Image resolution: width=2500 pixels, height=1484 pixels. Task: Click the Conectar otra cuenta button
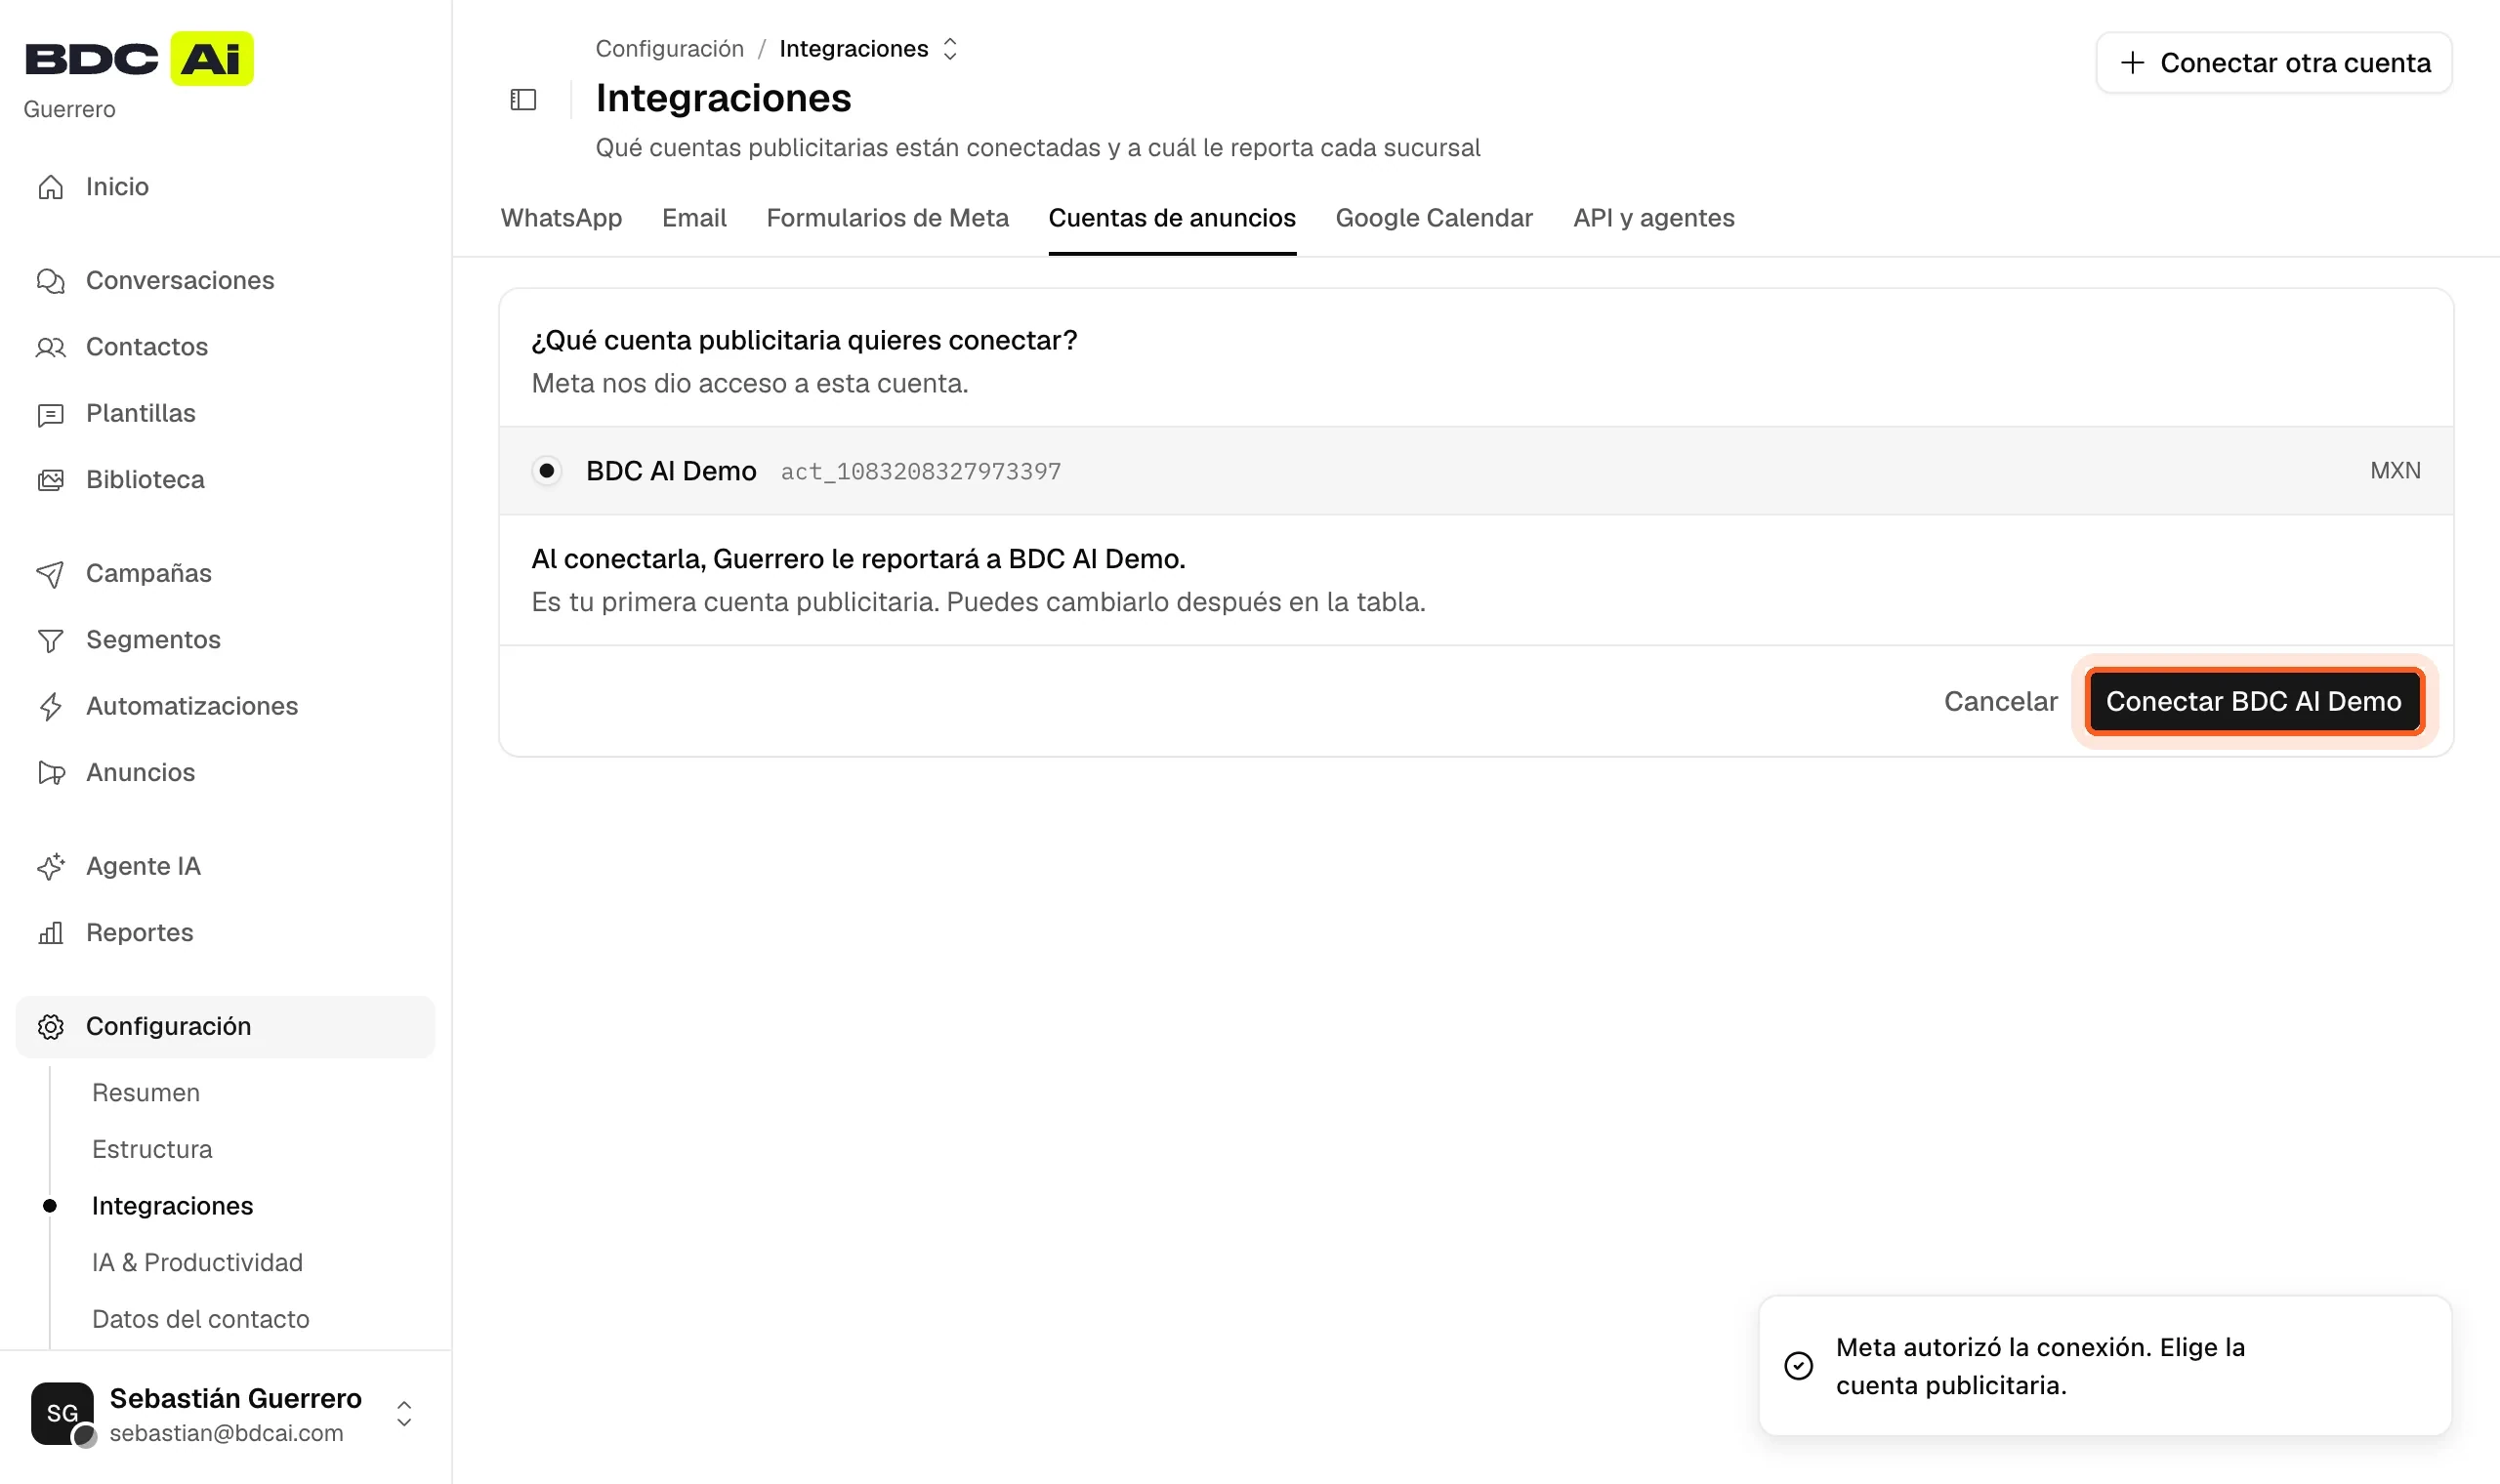[x=2274, y=63]
